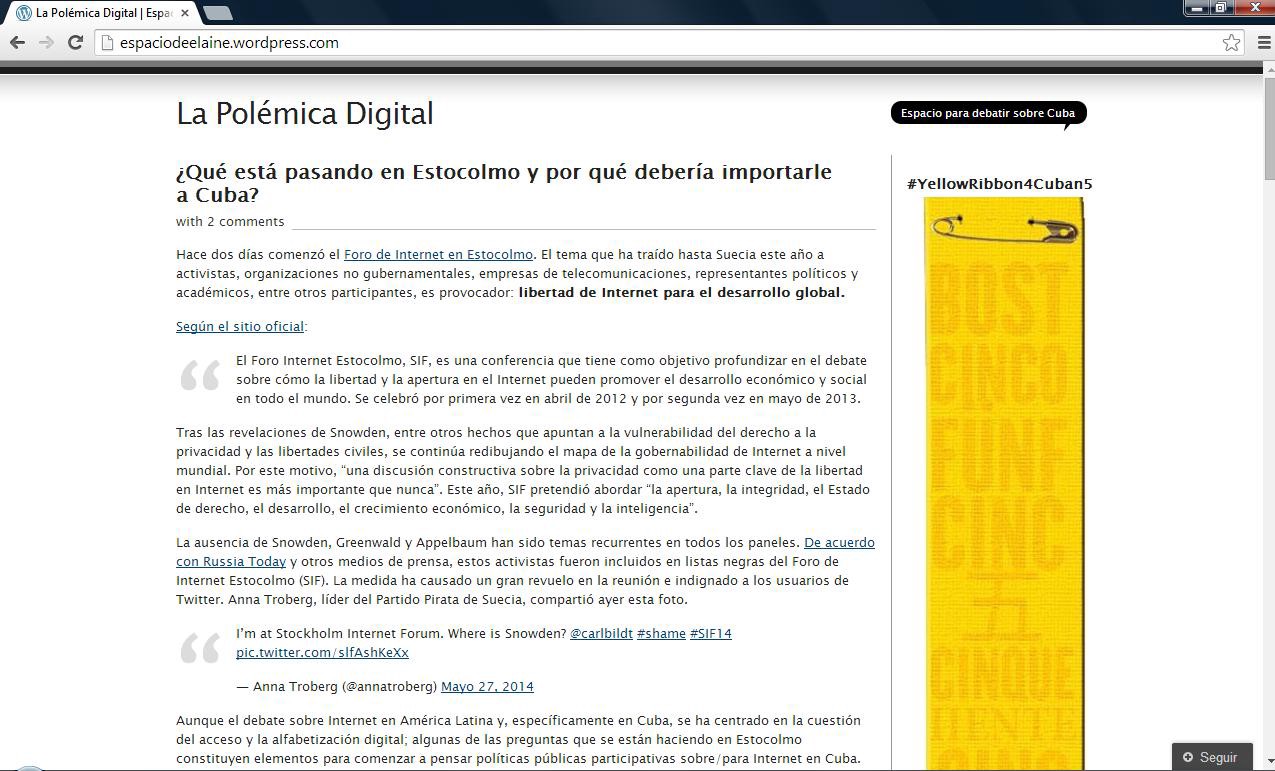
Task: Open the La Polémica Digital blog title
Action: tap(305, 113)
